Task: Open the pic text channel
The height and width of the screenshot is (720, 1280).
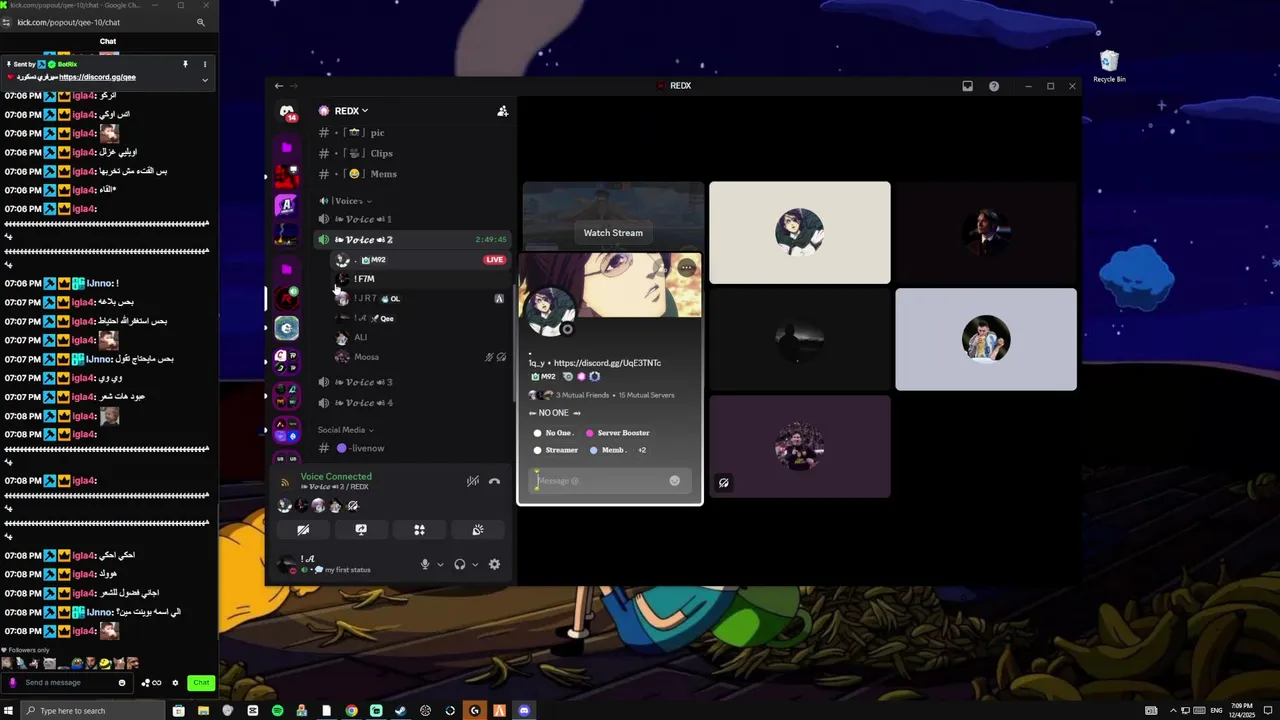Action: [414, 133]
